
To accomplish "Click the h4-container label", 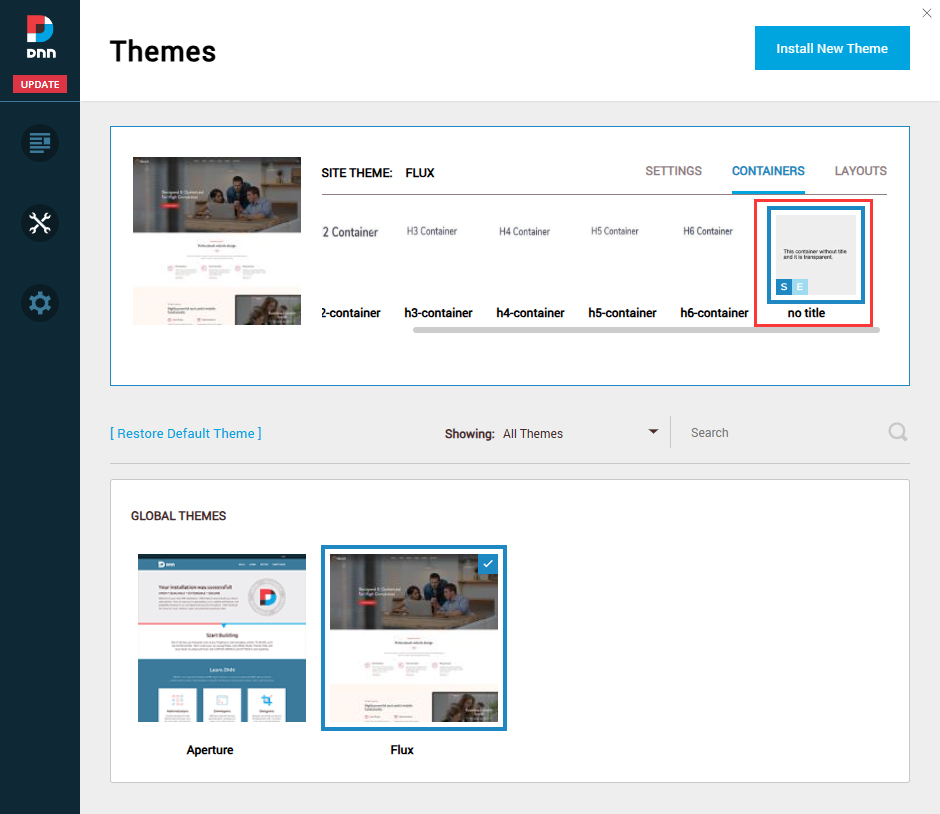I will pos(531,313).
